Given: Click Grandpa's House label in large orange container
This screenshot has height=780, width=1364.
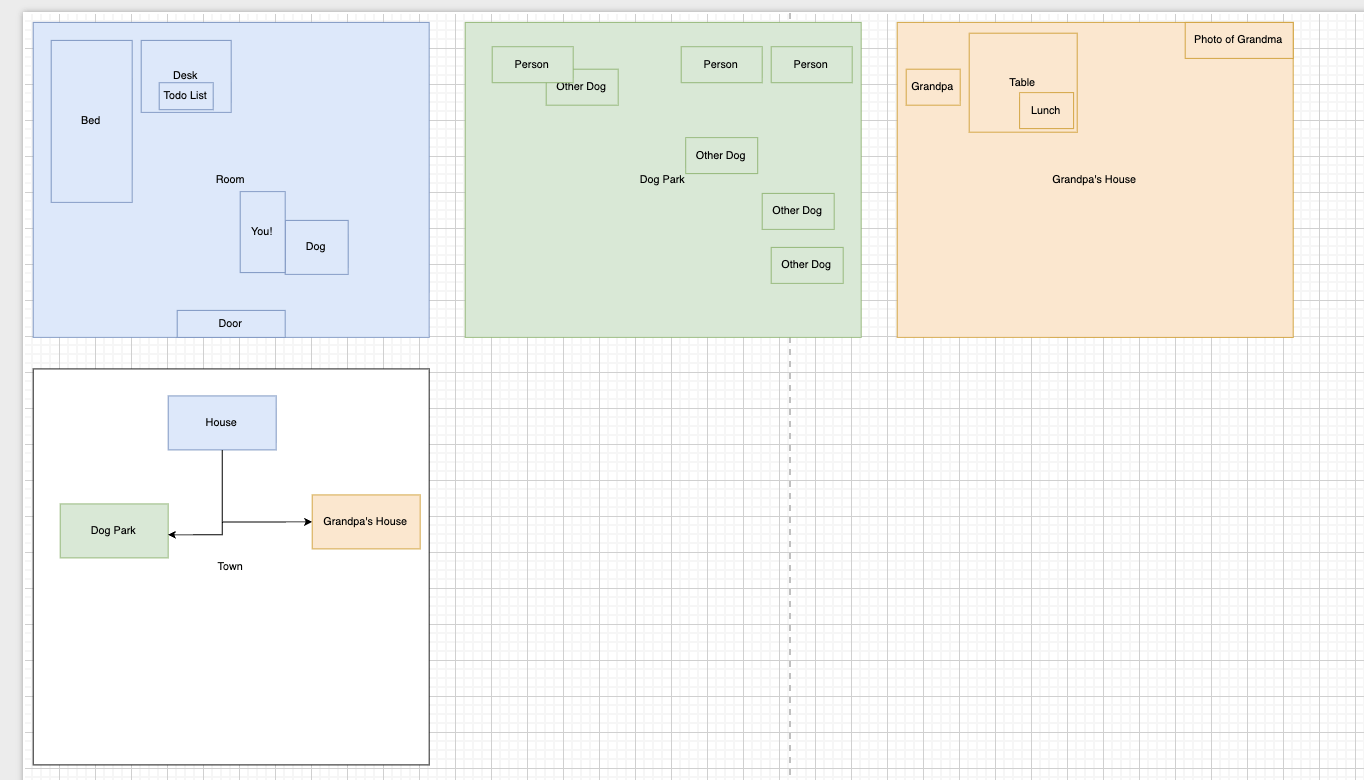Looking at the screenshot, I should [1094, 180].
